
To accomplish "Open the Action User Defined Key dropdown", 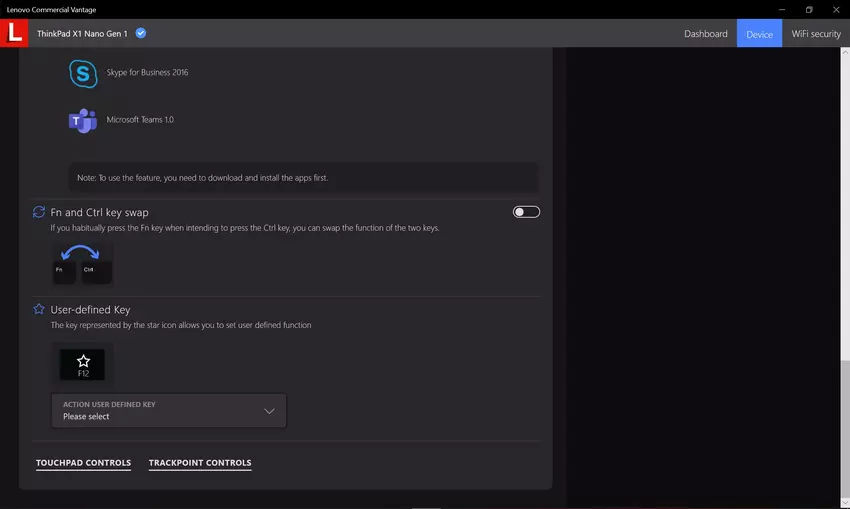I will [x=168, y=411].
